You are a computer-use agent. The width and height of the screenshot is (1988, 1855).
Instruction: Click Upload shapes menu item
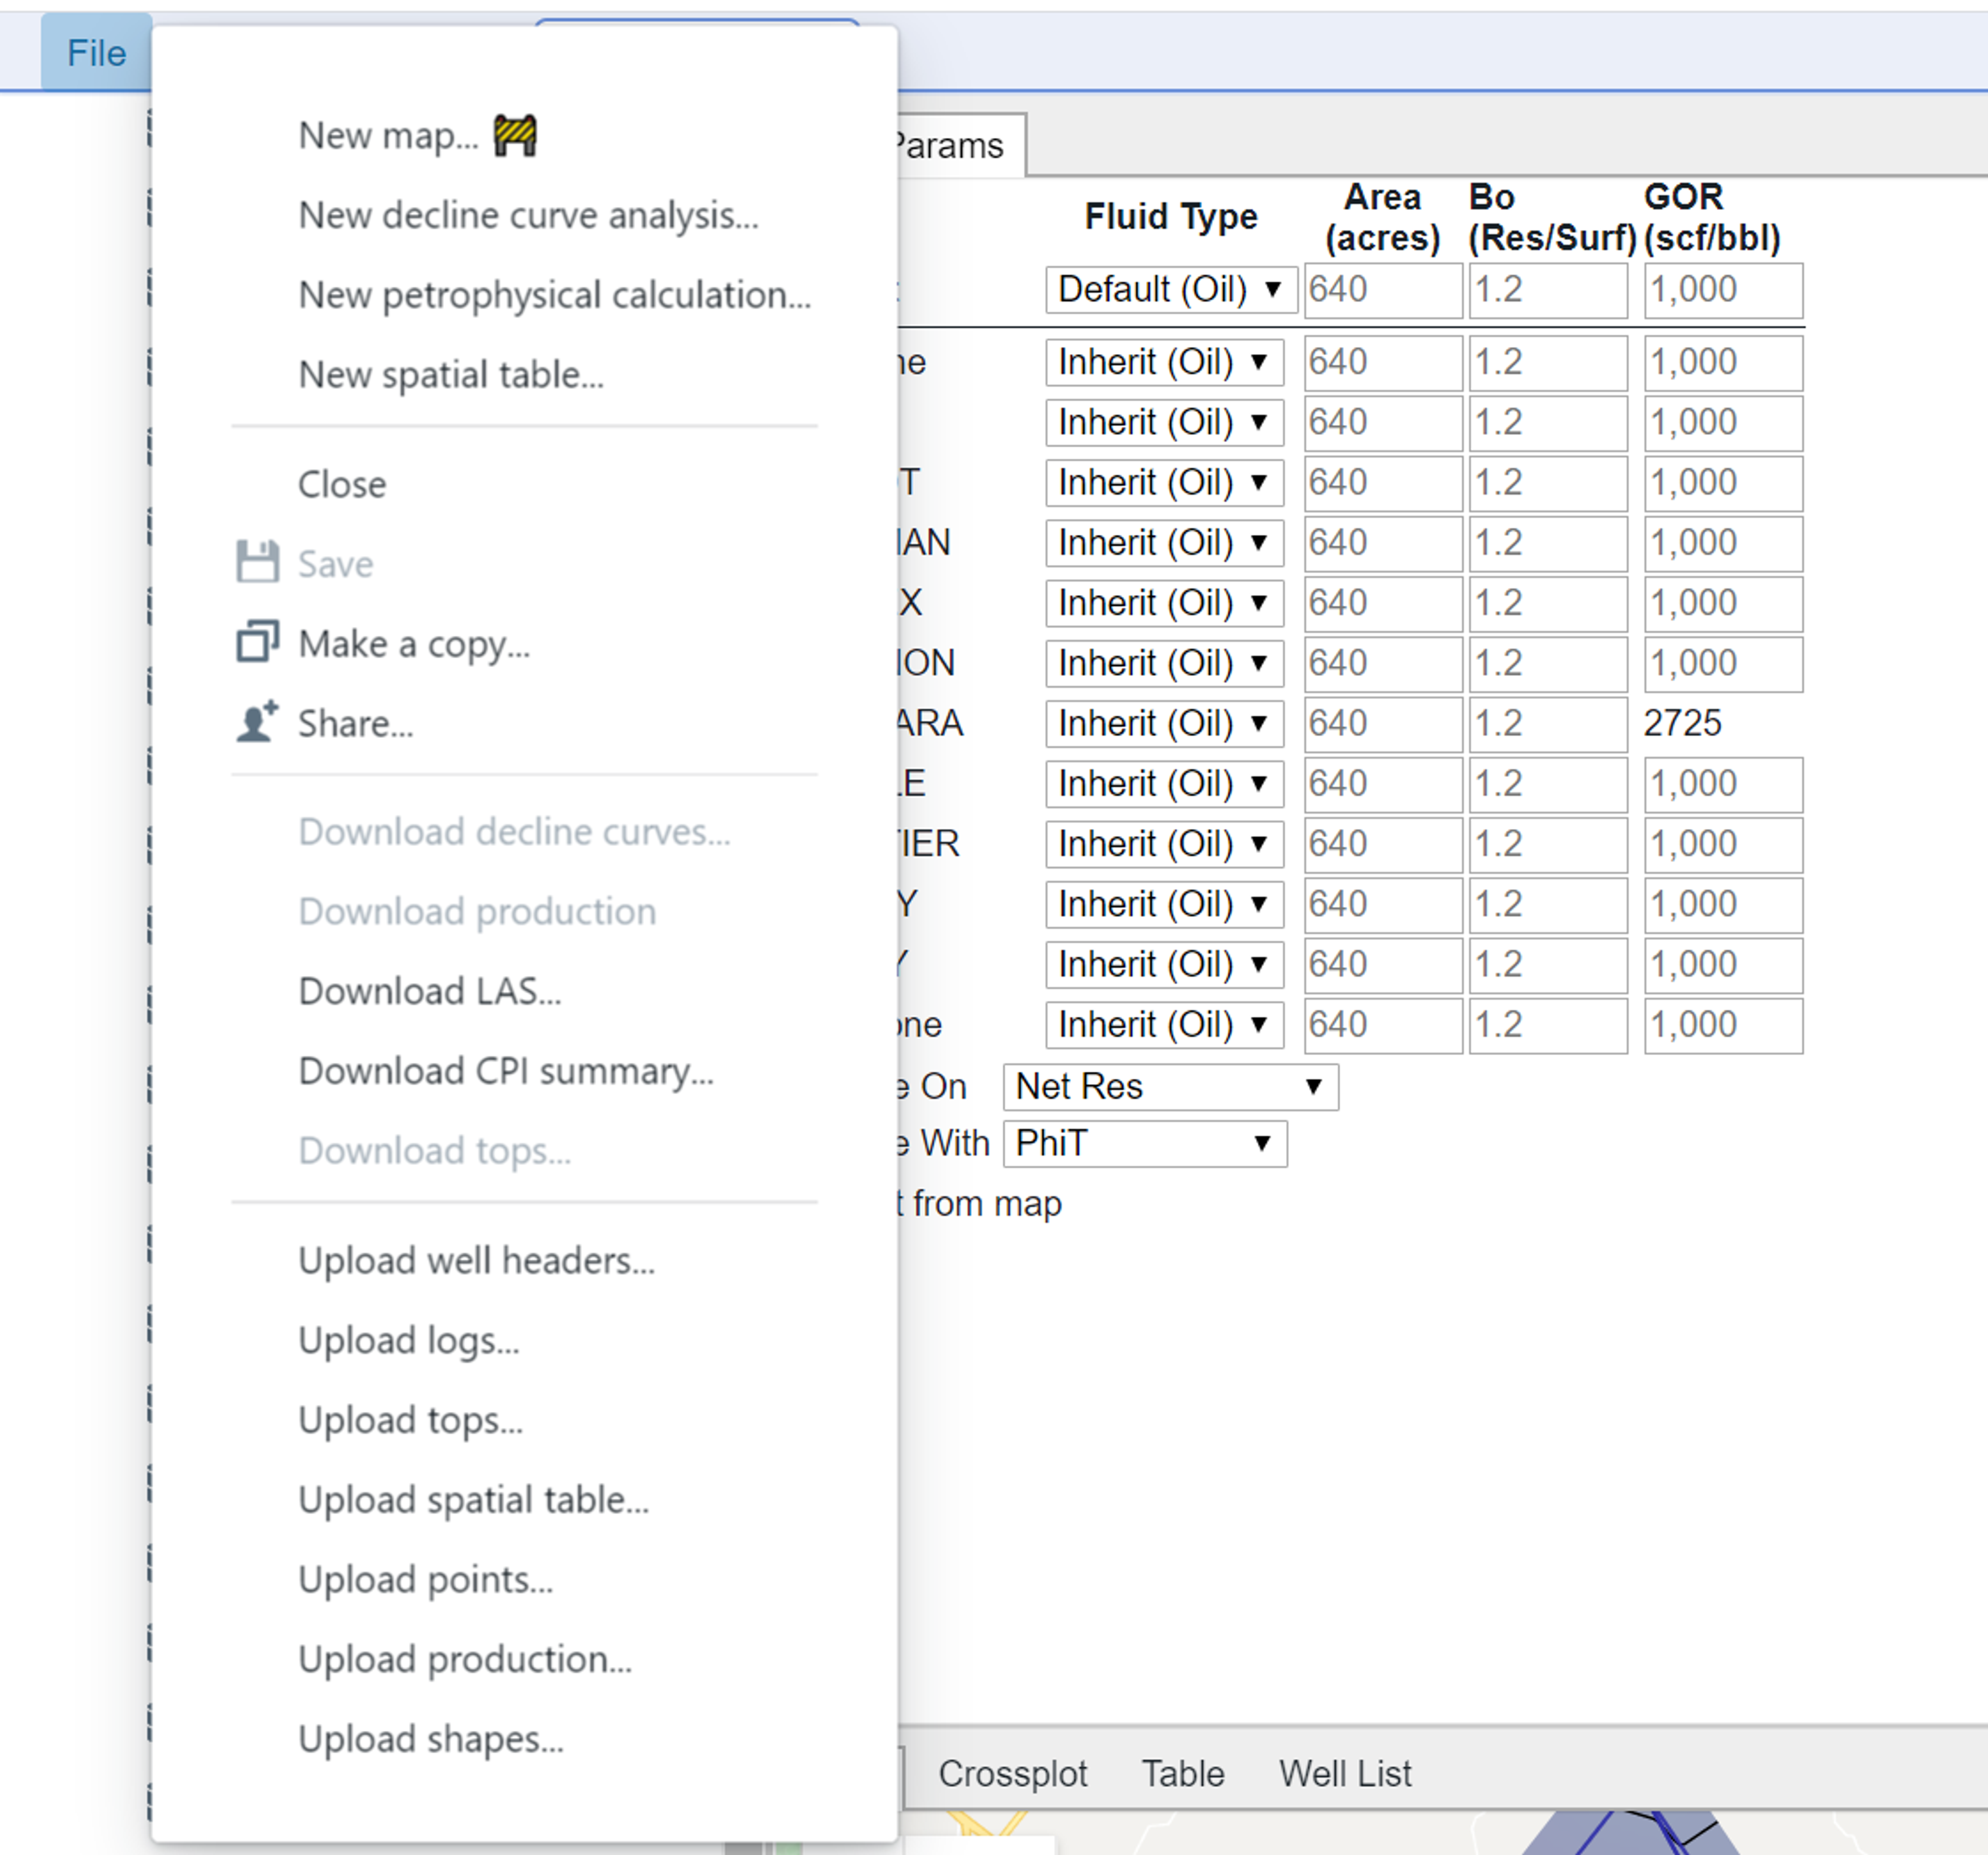click(x=431, y=1739)
